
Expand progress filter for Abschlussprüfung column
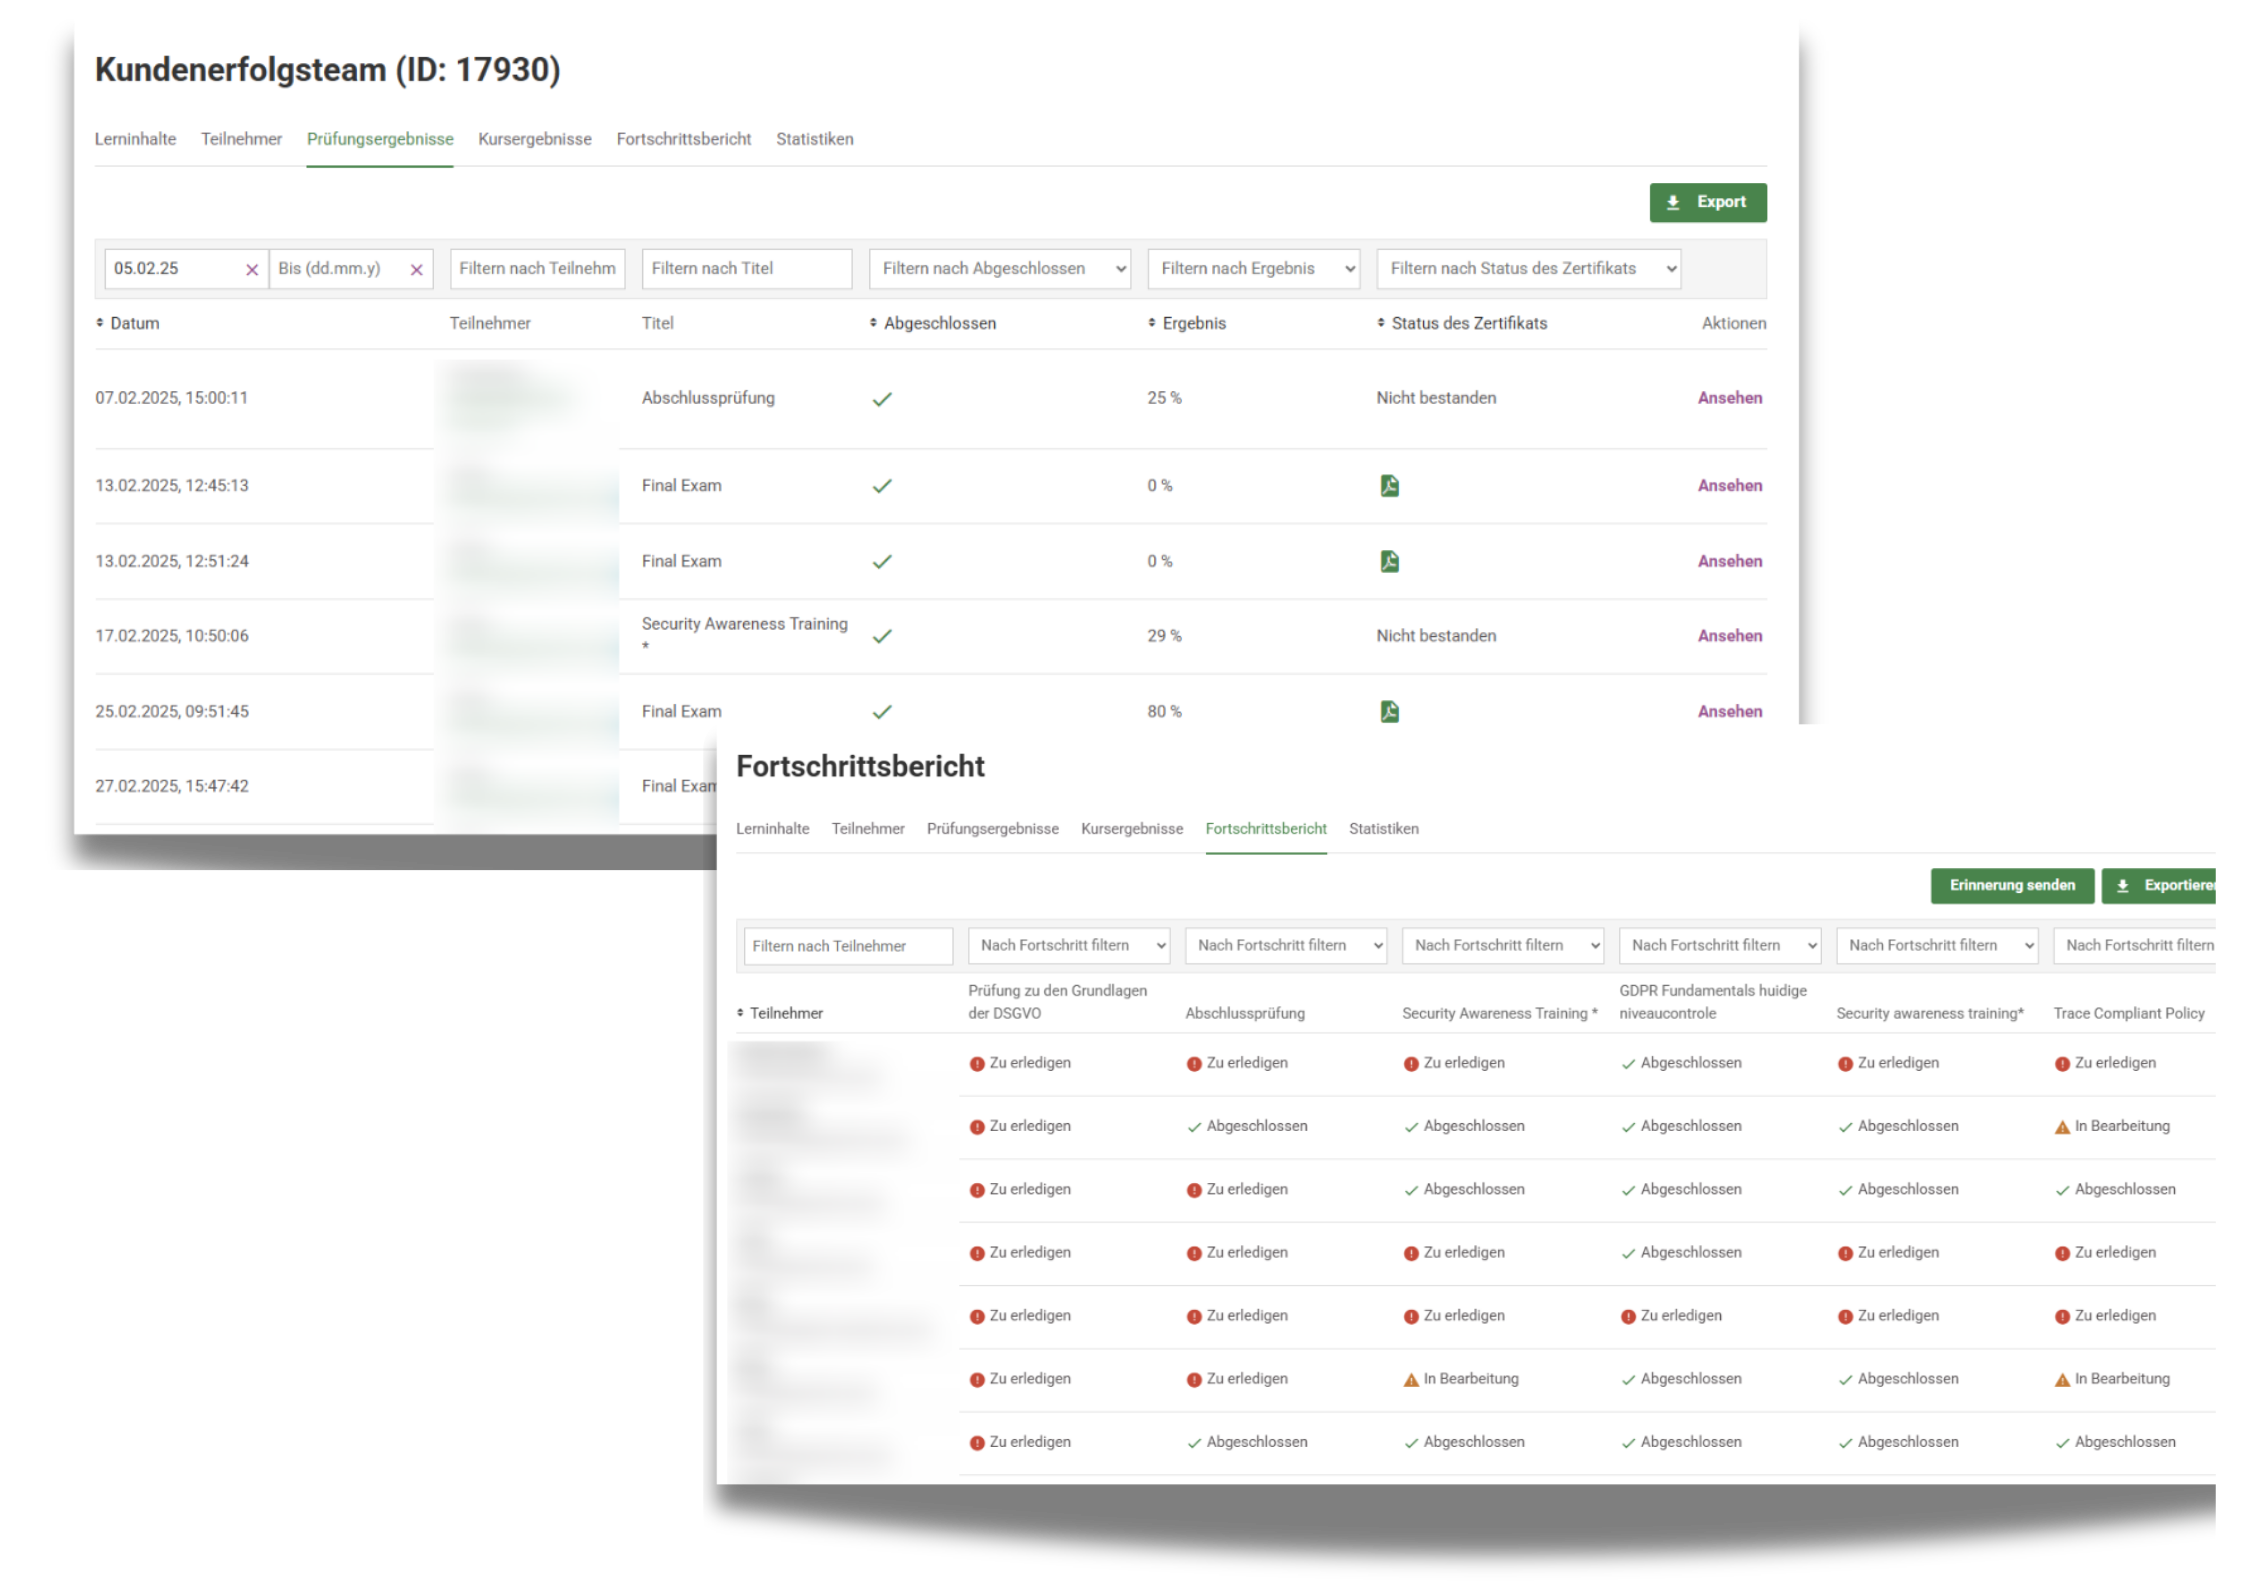(x=1285, y=945)
